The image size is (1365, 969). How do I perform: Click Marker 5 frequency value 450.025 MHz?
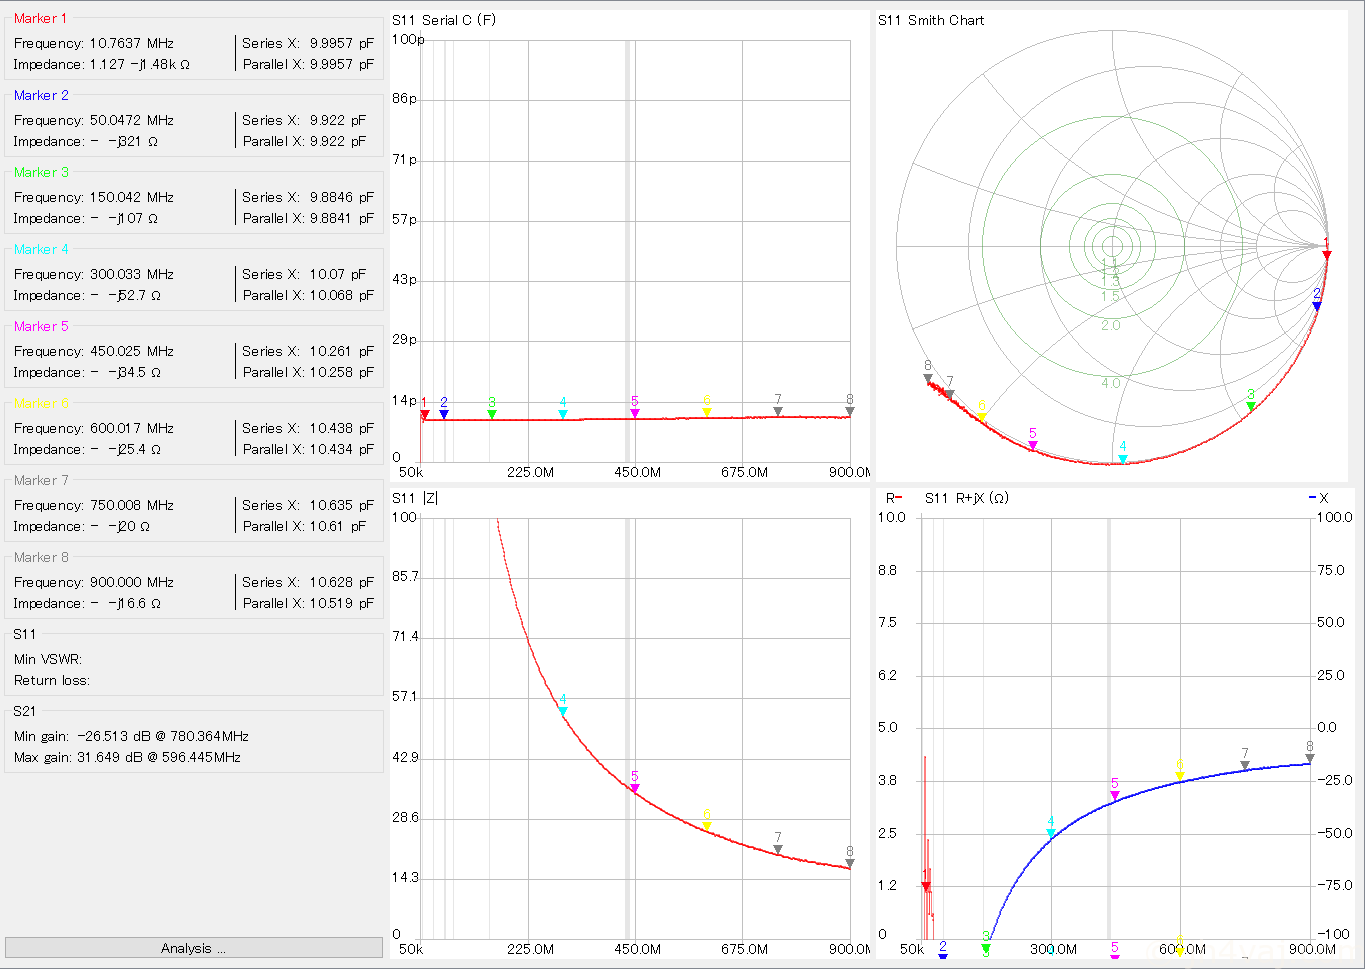[x=132, y=351]
